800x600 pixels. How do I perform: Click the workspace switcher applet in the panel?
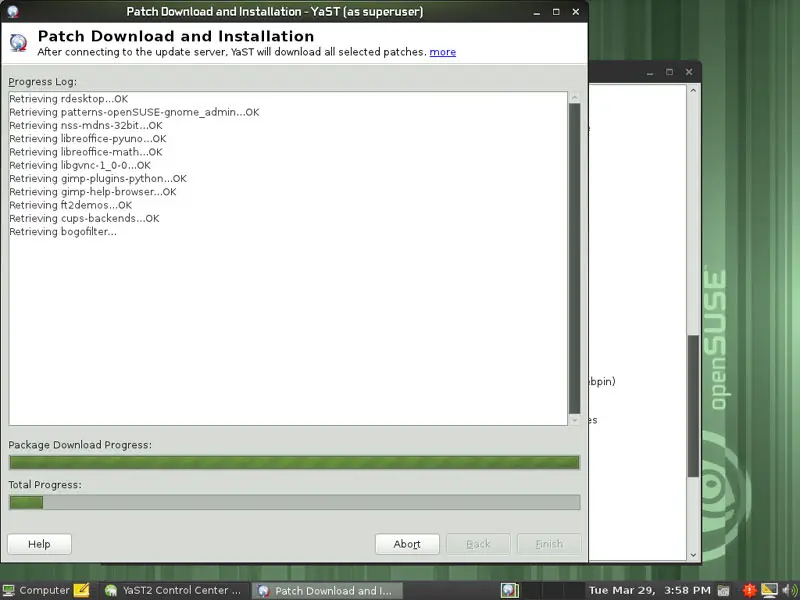tap(542, 590)
